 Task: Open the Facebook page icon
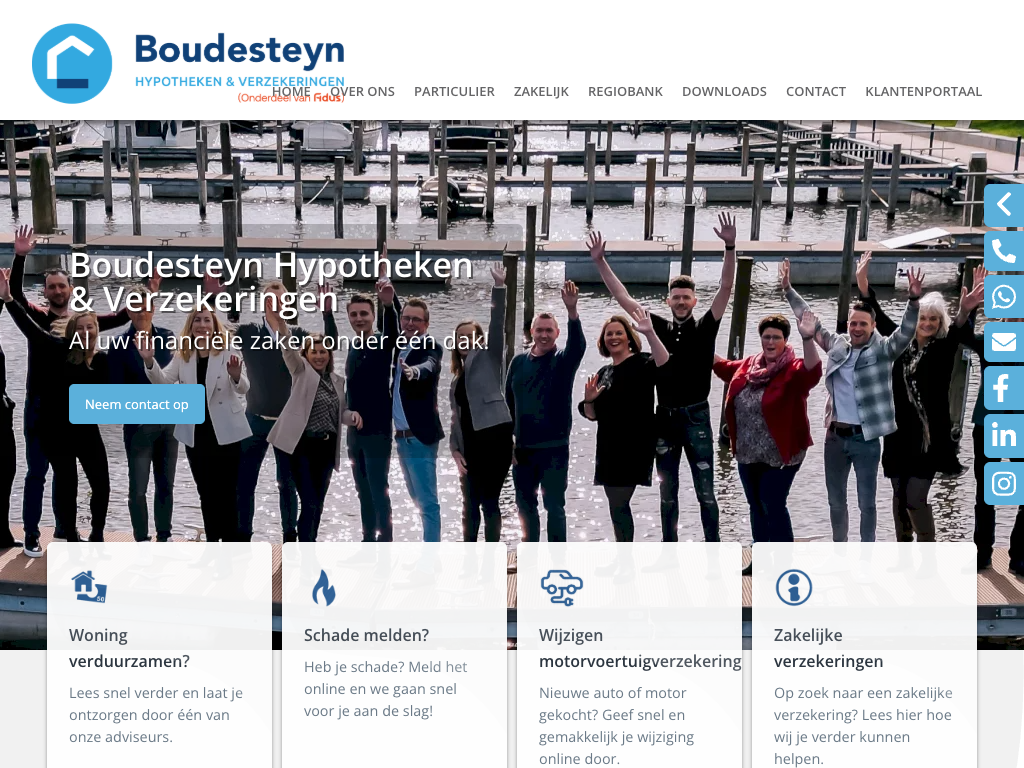click(x=1004, y=389)
